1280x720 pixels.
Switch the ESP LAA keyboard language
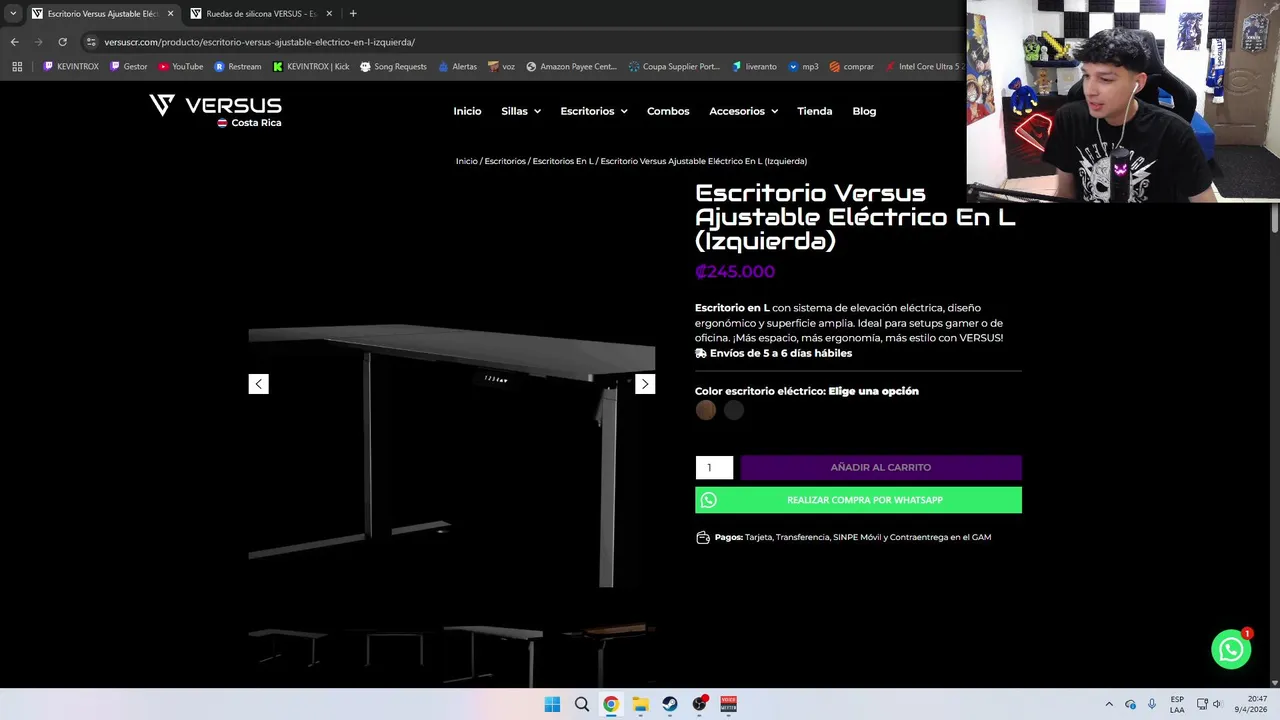1177,704
